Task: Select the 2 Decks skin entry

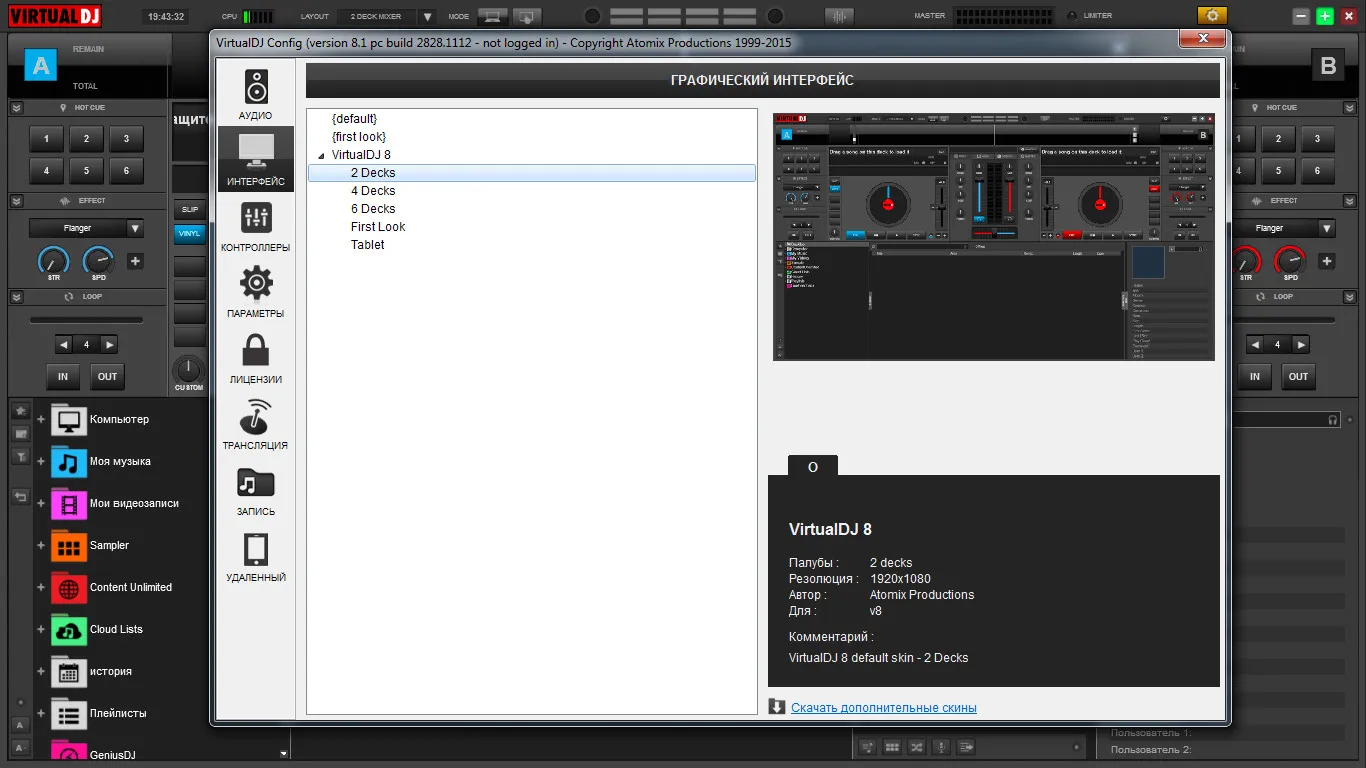Action: click(532, 173)
